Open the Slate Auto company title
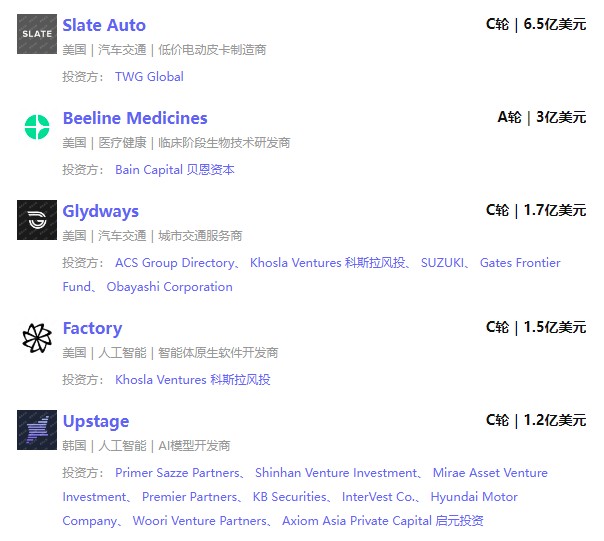 point(104,25)
